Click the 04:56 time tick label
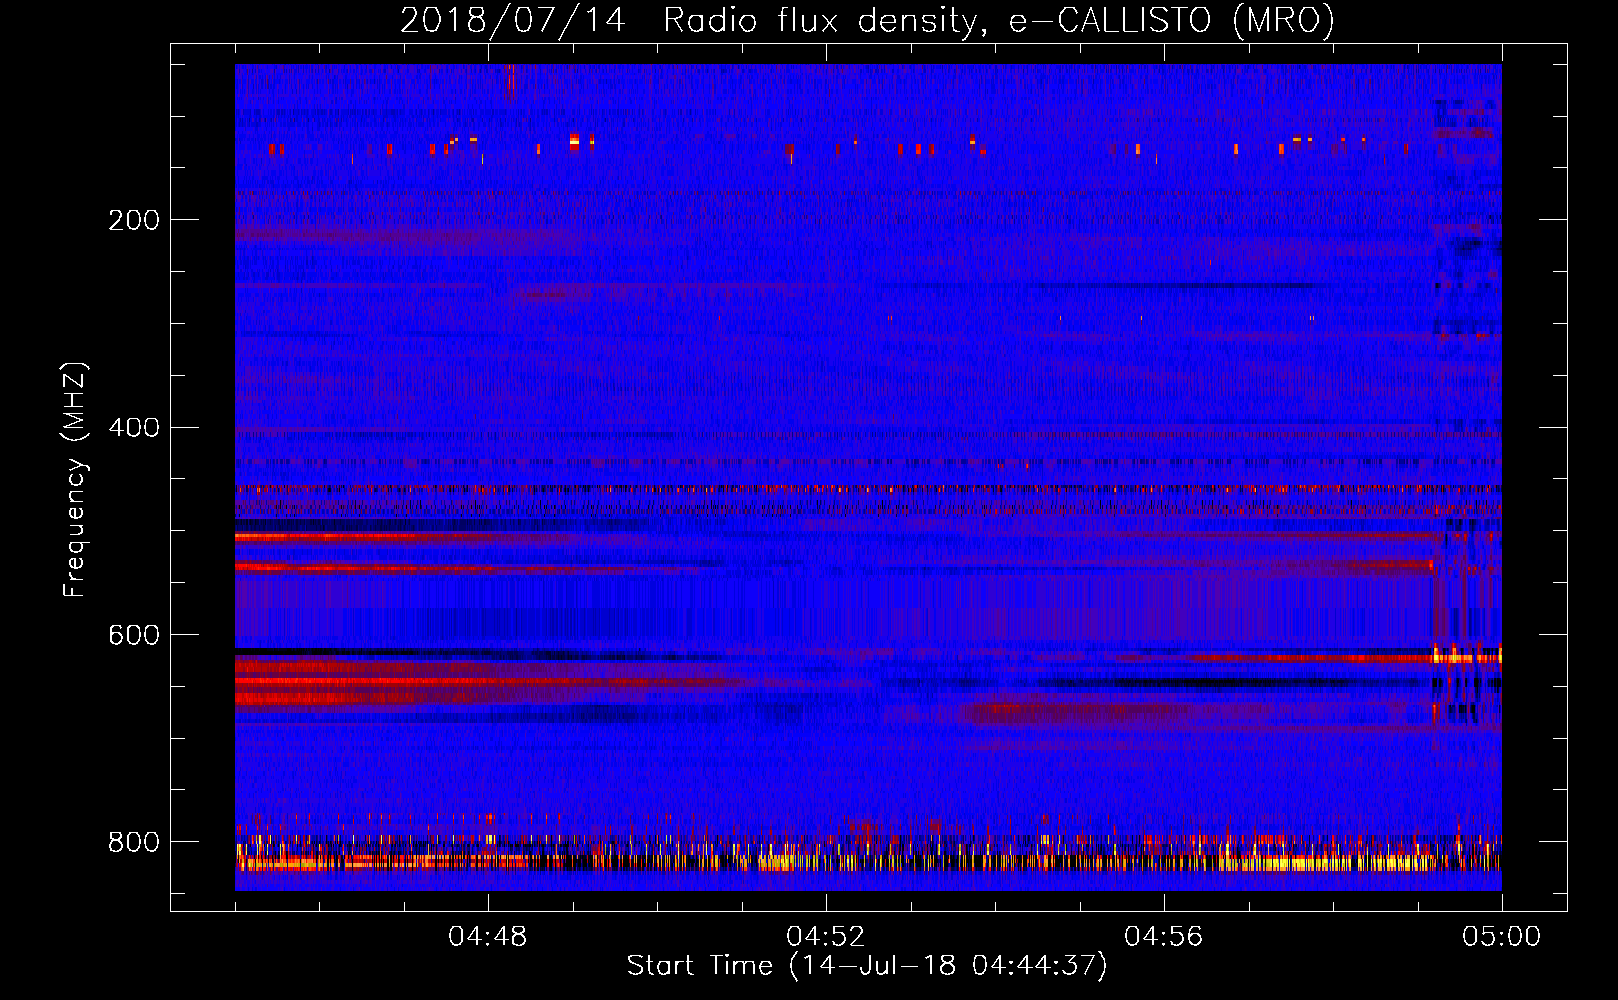 (x=1164, y=937)
